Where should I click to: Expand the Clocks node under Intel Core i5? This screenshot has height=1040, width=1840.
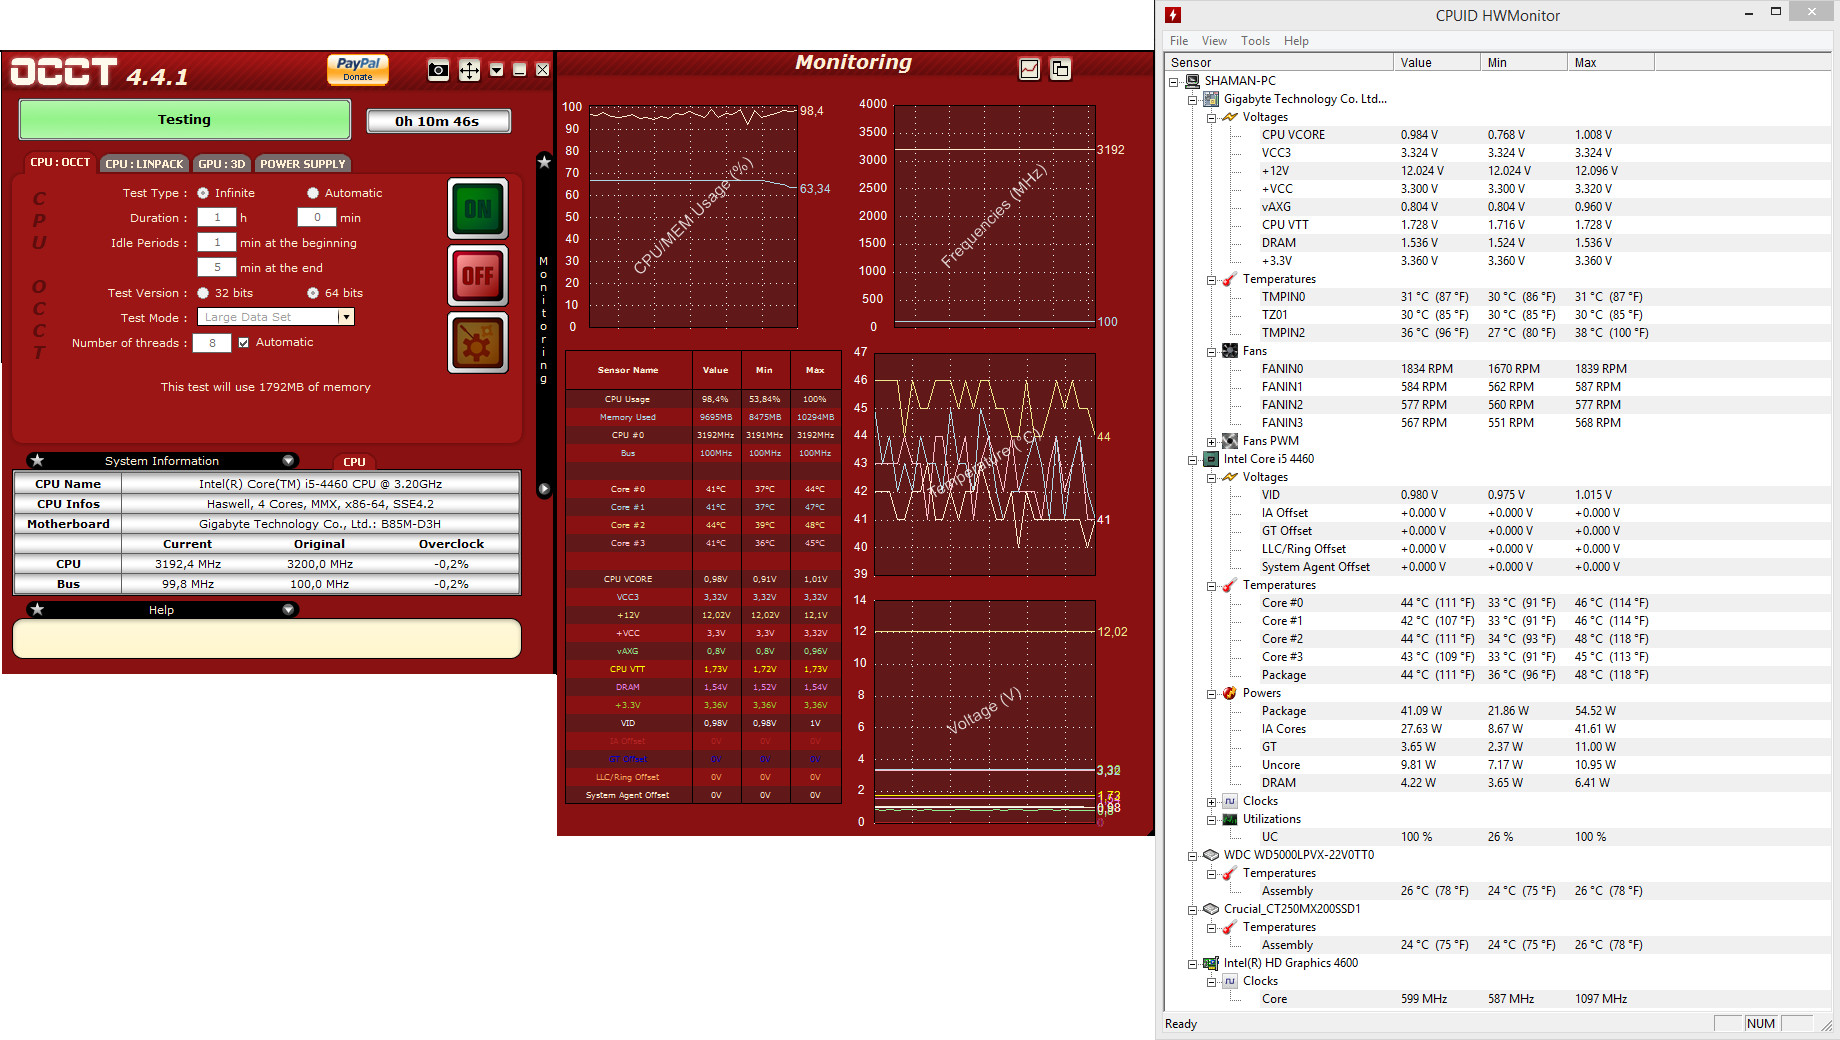tap(1211, 802)
